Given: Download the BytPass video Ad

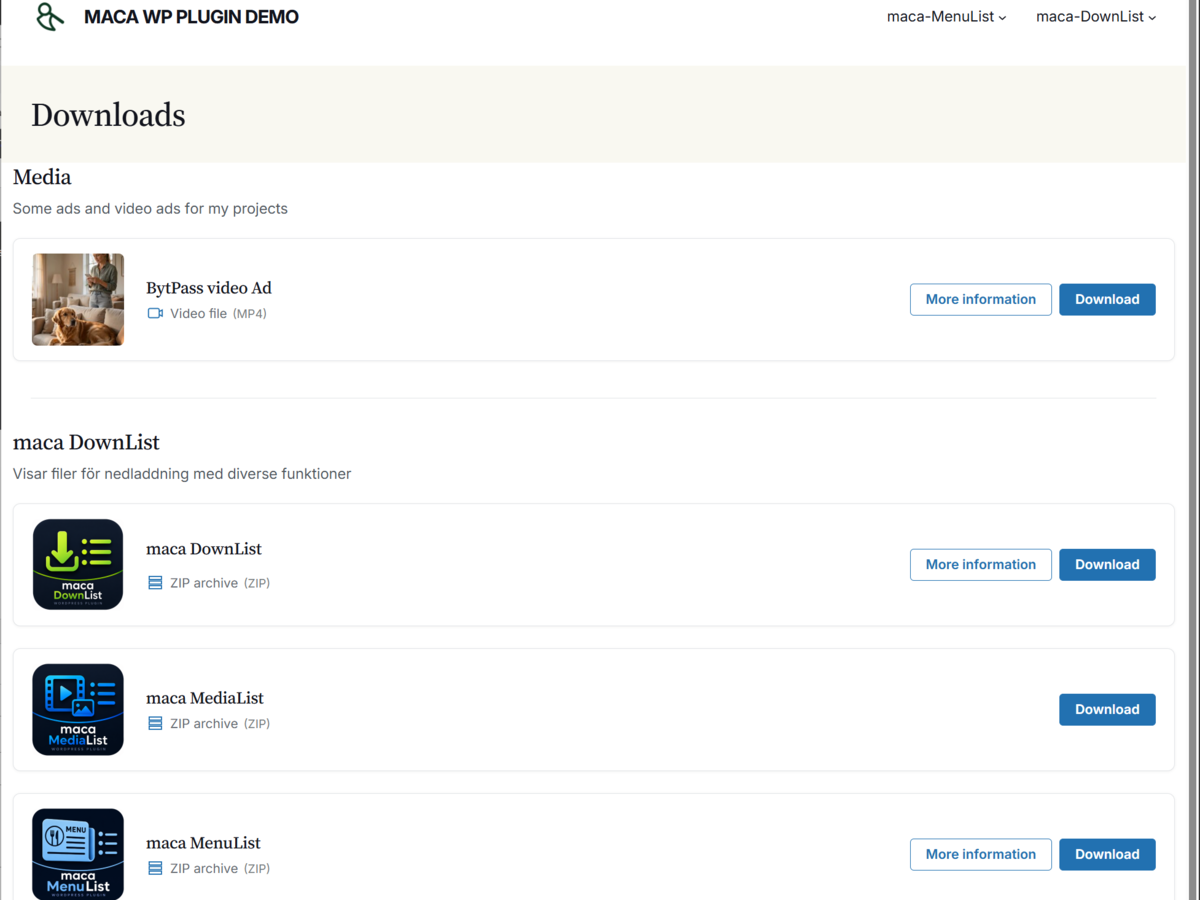Looking at the screenshot, I should [x=1107, y=299].
